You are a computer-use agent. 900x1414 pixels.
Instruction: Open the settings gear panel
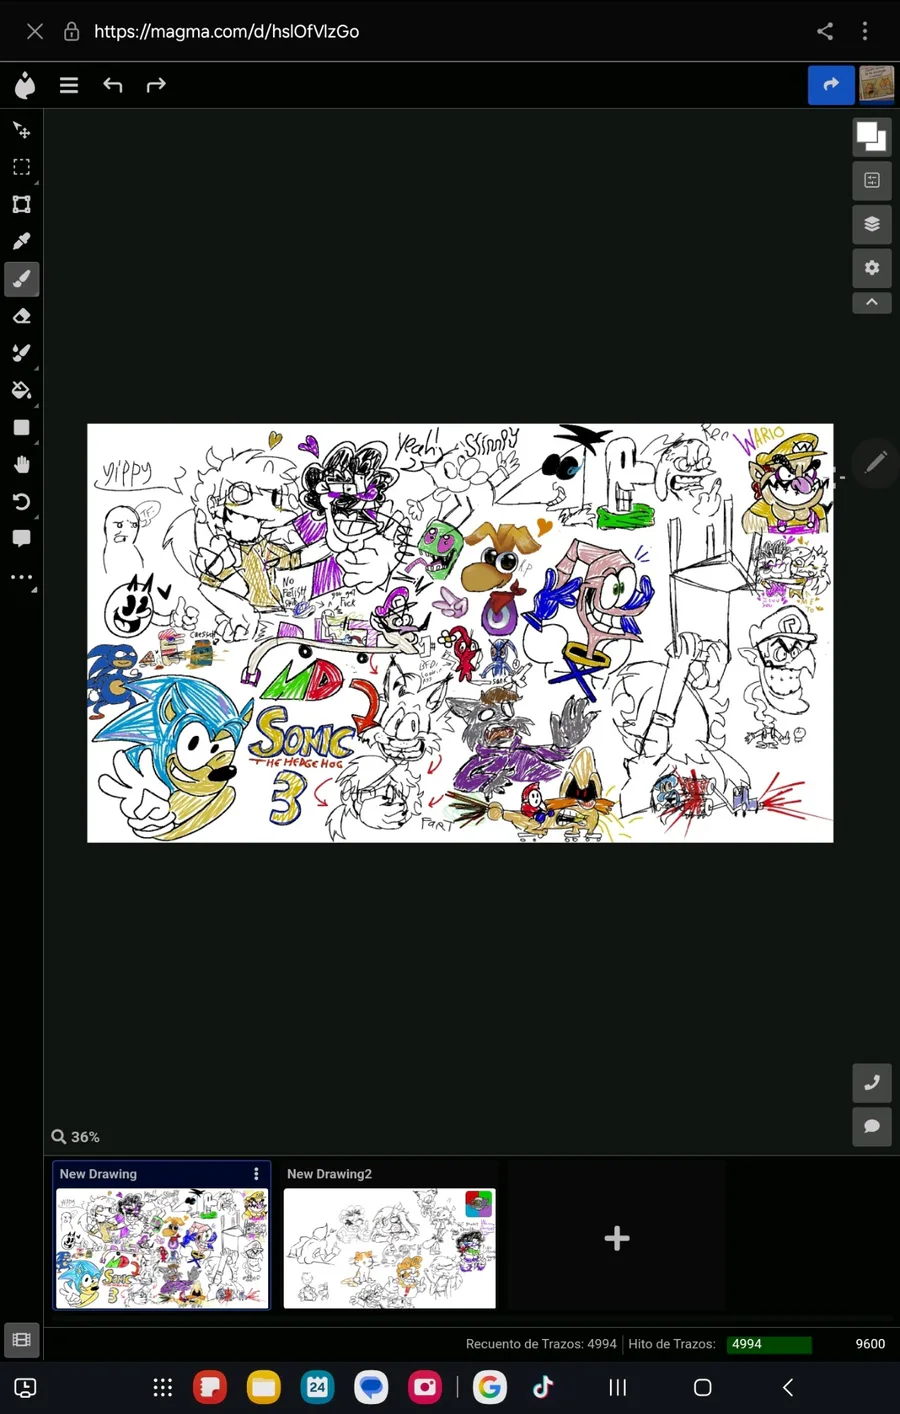click(872, 268)
